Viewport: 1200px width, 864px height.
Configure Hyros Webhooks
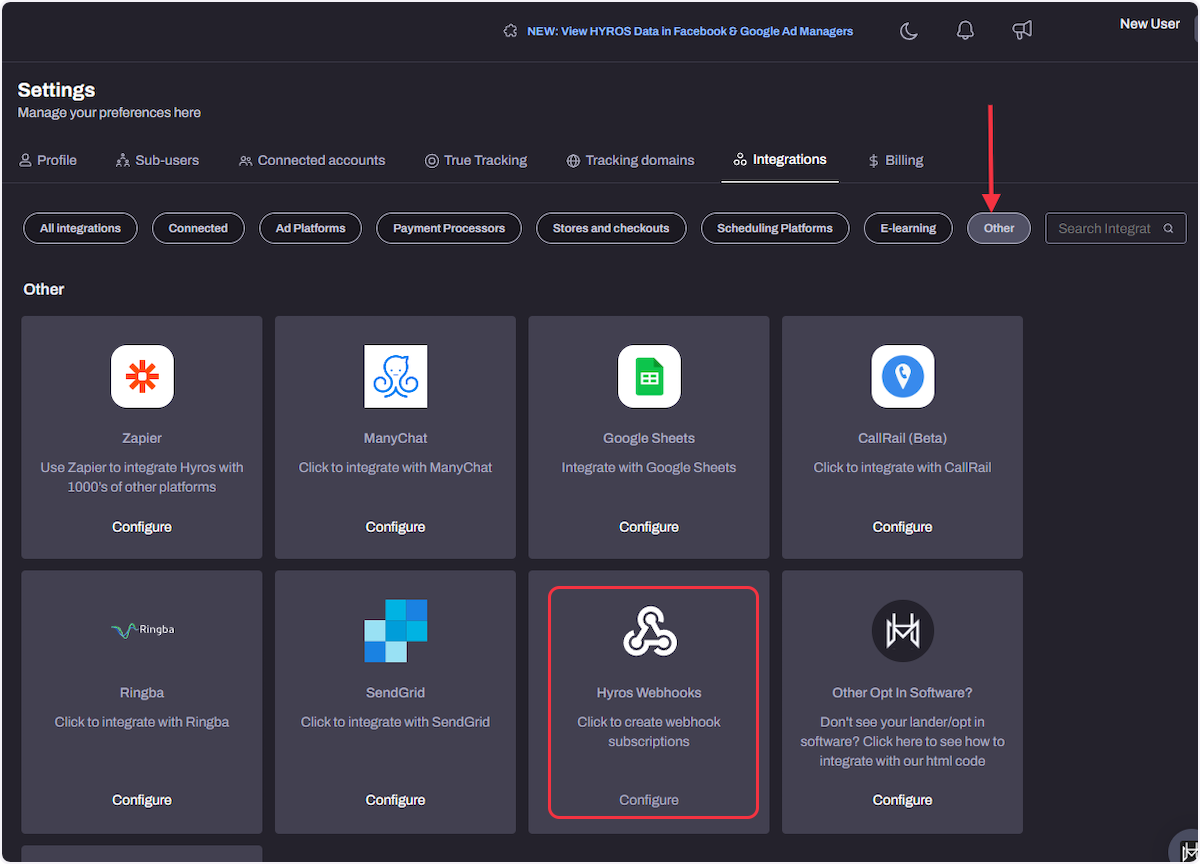(649, 800)
